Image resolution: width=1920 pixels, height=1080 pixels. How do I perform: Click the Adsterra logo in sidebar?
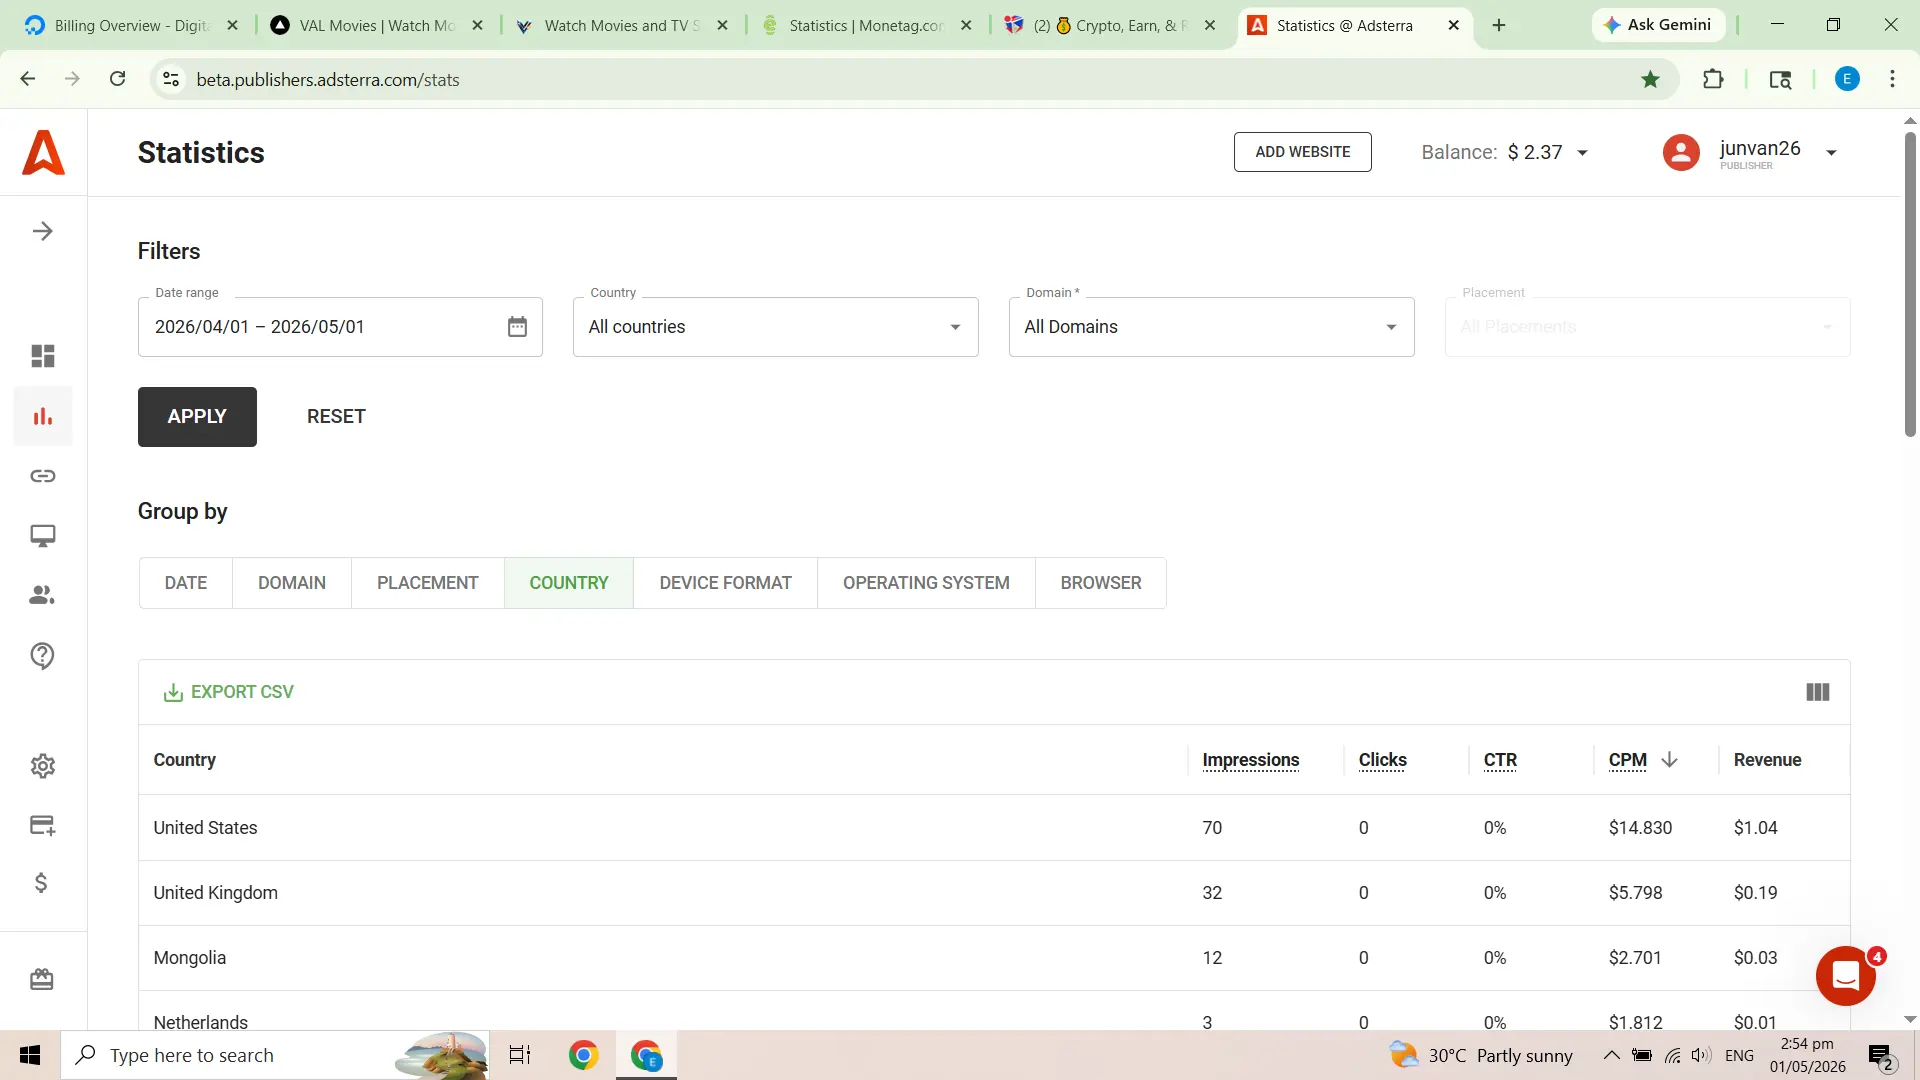click(43, 153)
